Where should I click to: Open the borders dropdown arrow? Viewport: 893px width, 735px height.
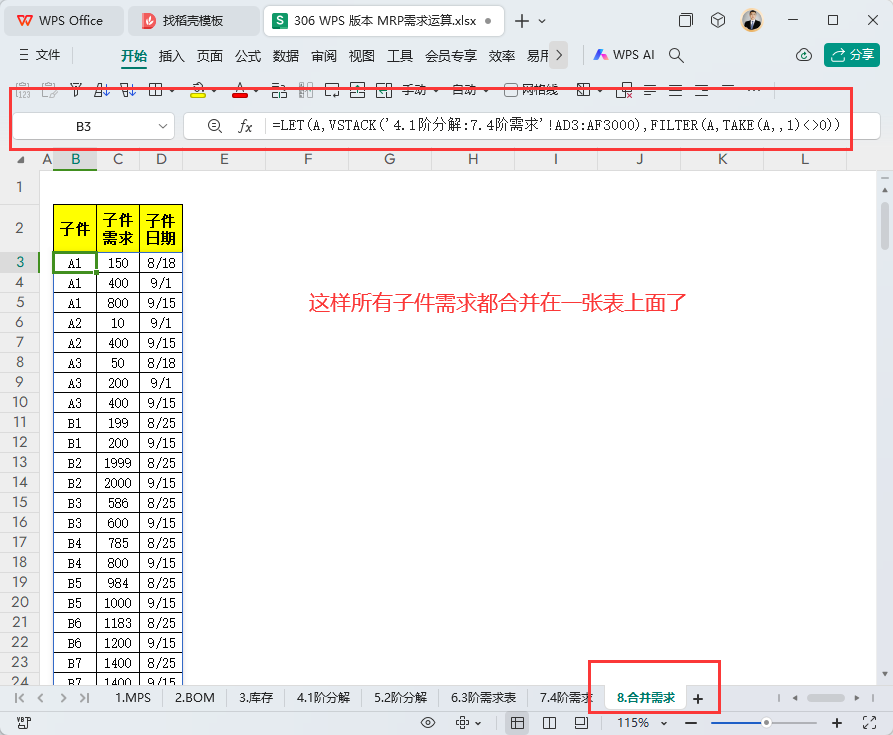171,90
